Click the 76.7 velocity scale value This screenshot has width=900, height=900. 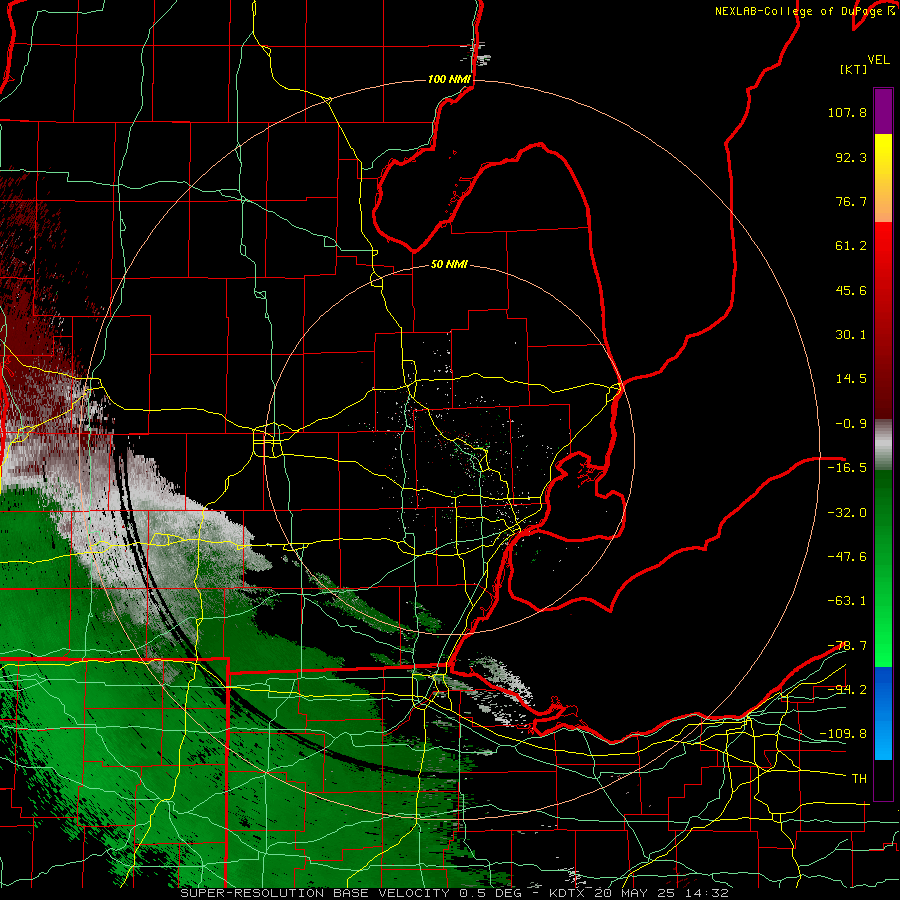coord(851,201)
